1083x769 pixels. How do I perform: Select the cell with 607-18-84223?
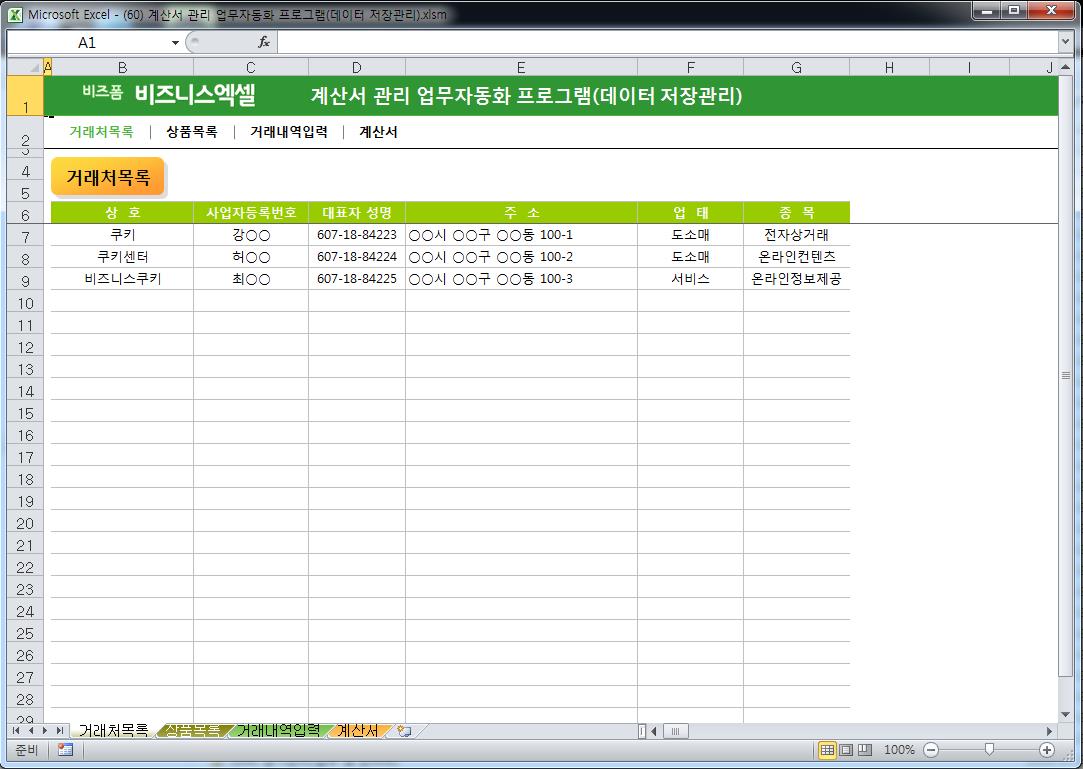pyautogui.click(x=356, y=235)
